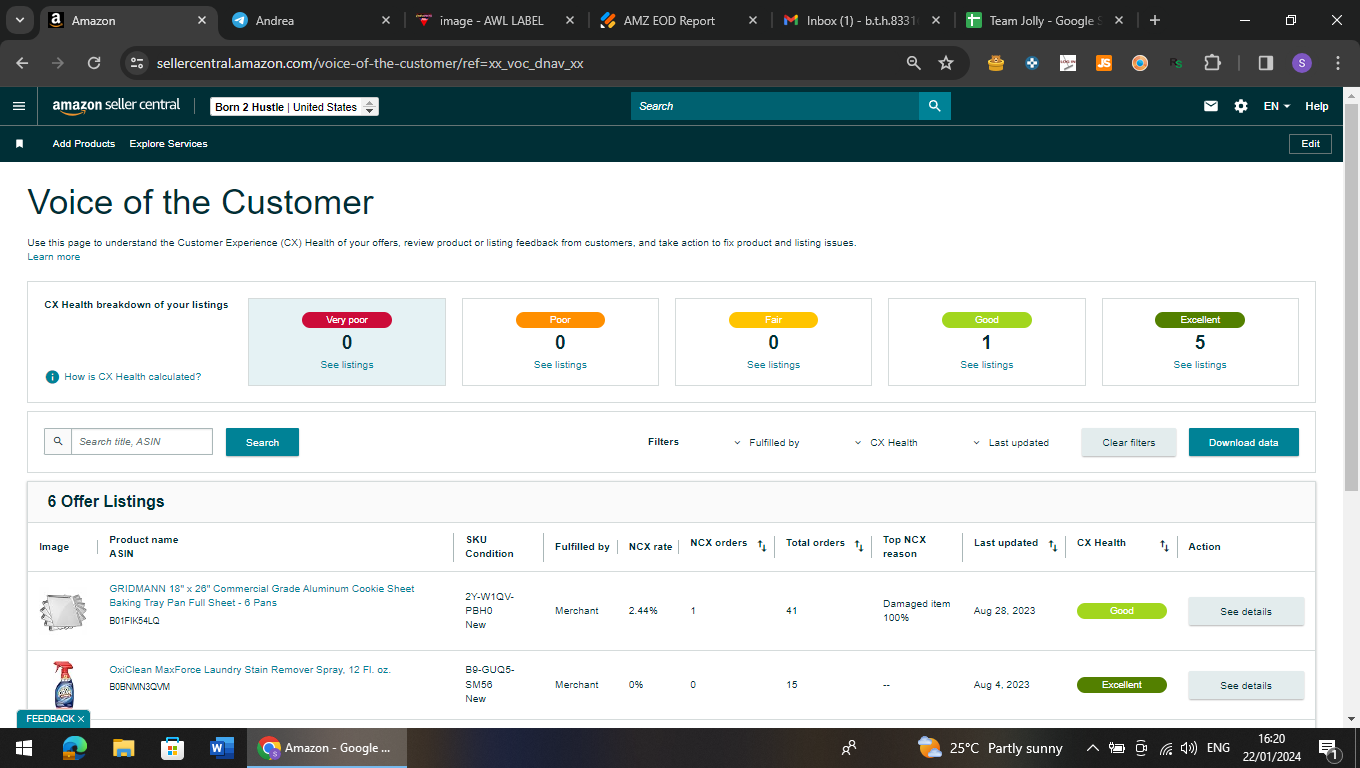Open the Born 2 Hustle marketplace switcher
This screenshot has height=768, width=1360.
coord(294,107)
